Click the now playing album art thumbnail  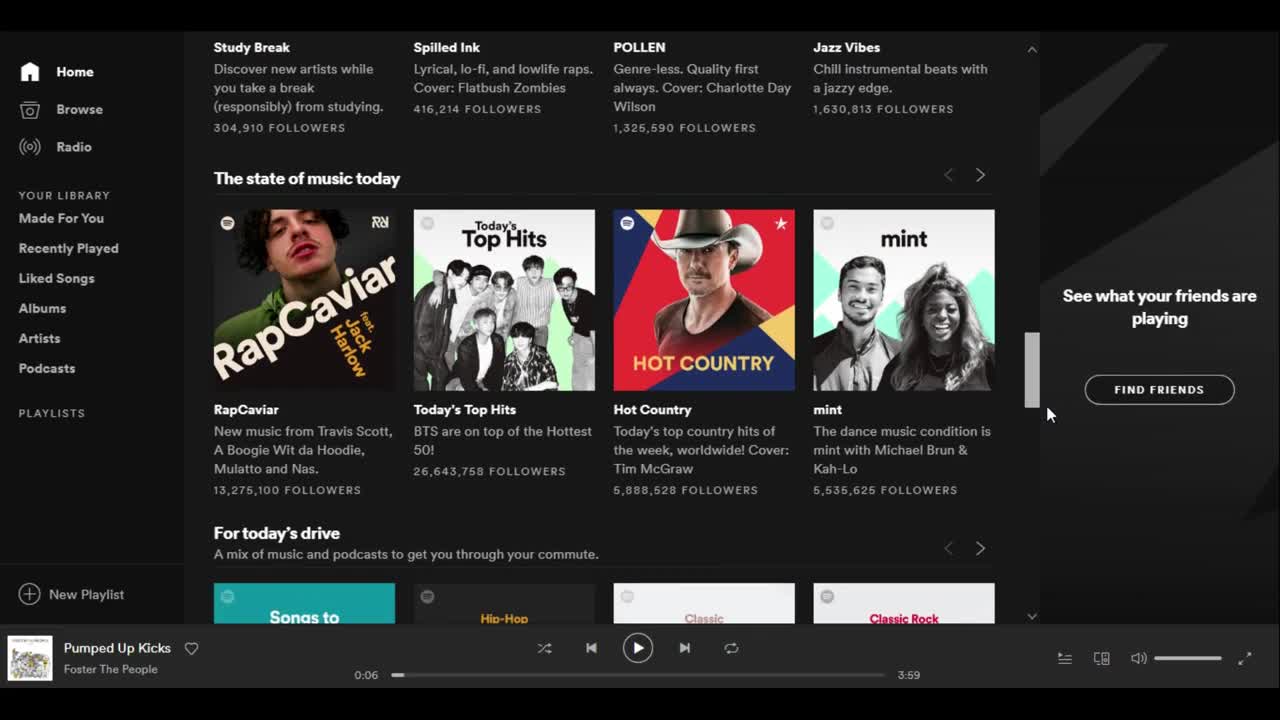tap(30, 658)
